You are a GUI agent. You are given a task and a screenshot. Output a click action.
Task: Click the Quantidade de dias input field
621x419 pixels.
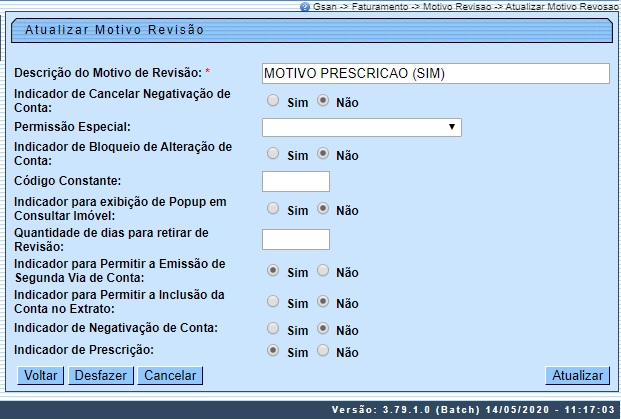pyautogui.click(x=296, y=239)
